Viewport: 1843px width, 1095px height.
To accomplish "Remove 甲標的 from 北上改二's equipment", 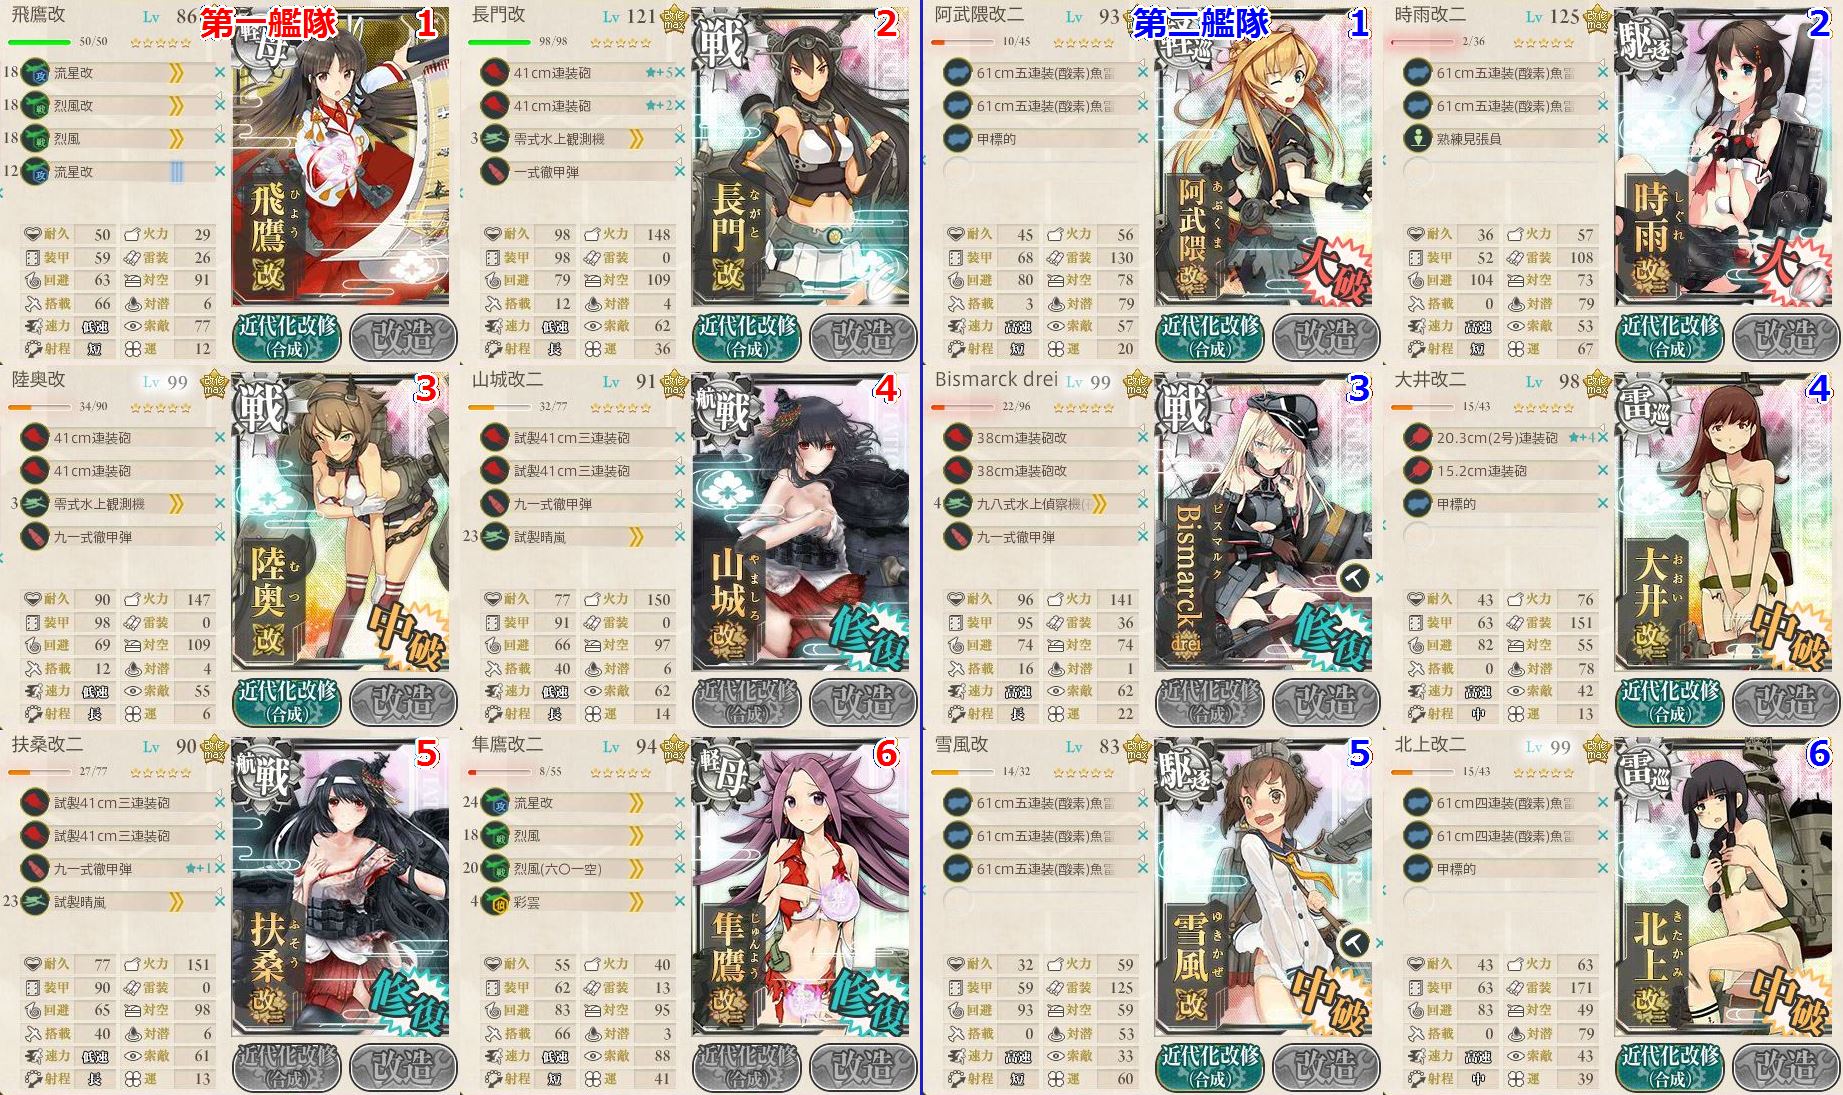I will 1603,869.
